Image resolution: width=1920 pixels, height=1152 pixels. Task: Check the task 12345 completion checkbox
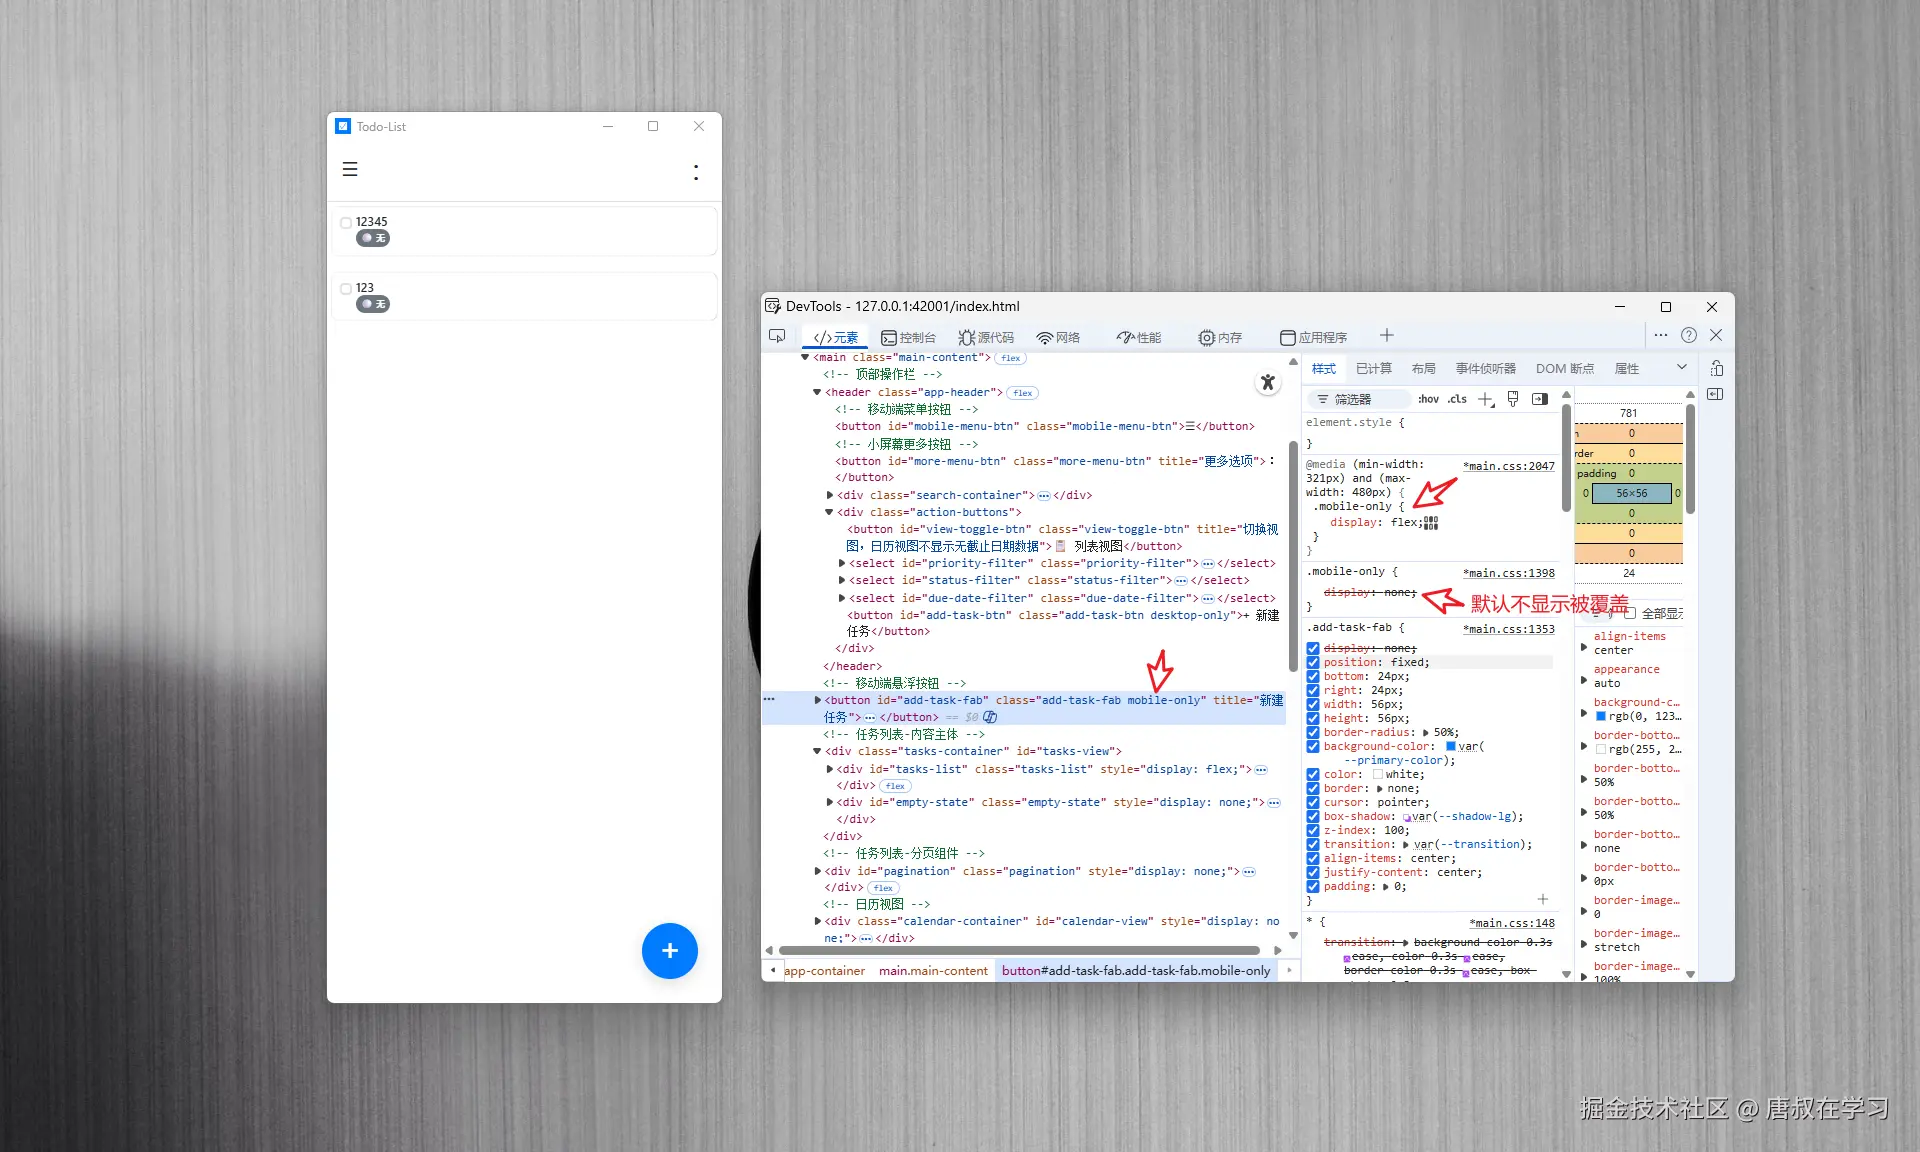[x=346, y=222]
